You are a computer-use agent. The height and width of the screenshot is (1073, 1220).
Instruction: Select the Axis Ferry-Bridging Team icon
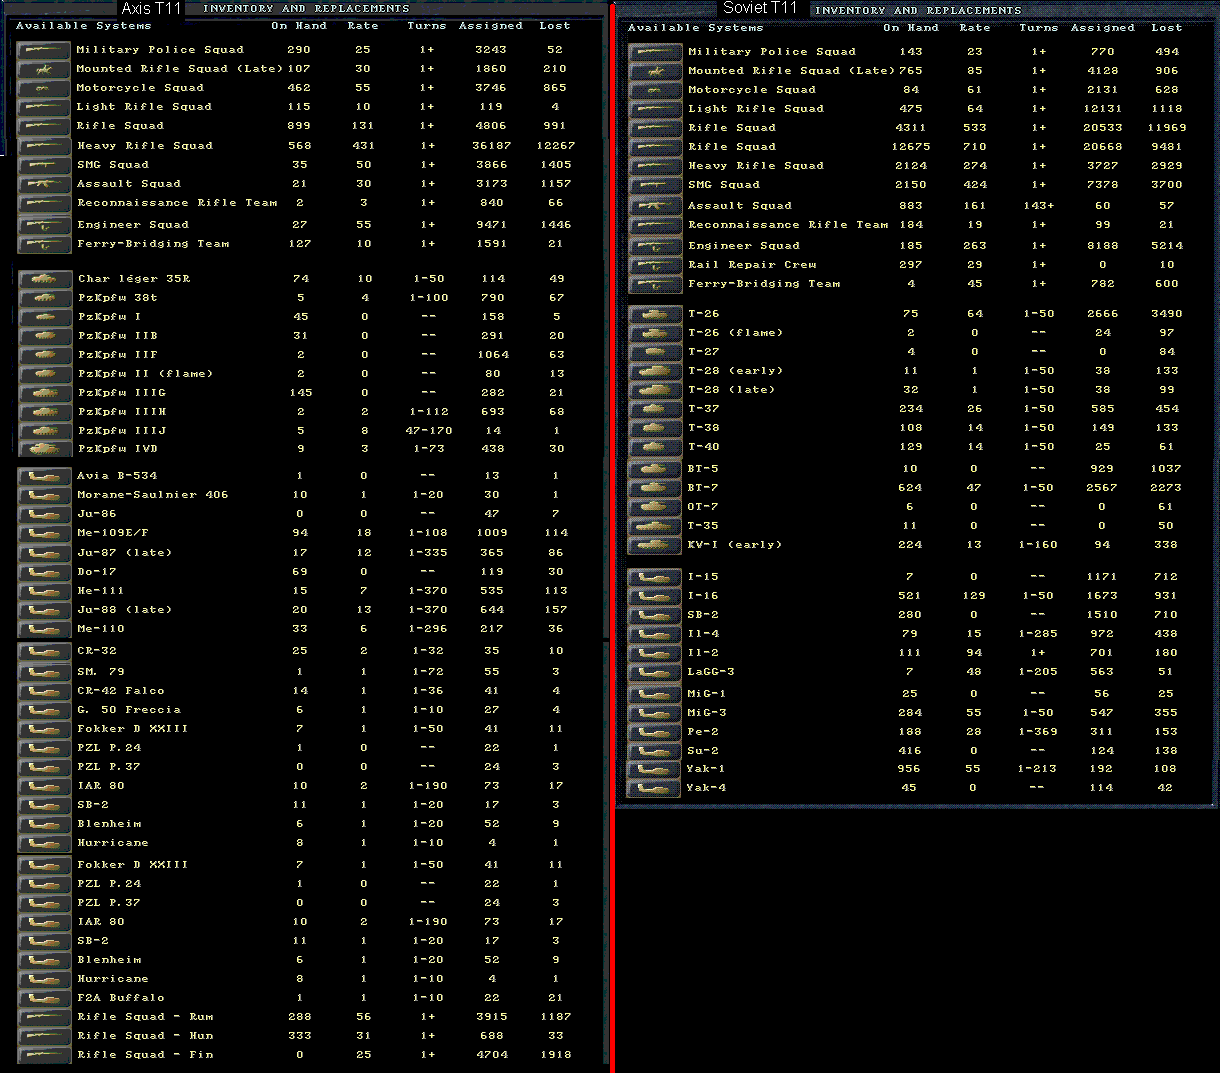coord(44,243)
